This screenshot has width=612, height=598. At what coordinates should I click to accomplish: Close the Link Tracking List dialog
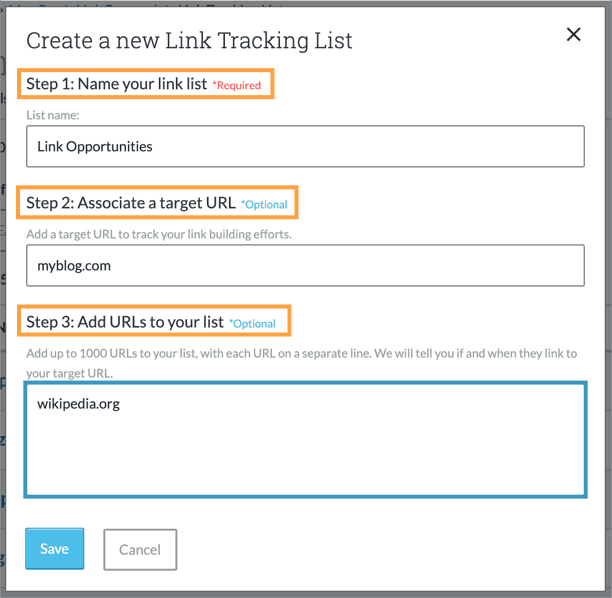pyautogui.click(x=573, y=35)
